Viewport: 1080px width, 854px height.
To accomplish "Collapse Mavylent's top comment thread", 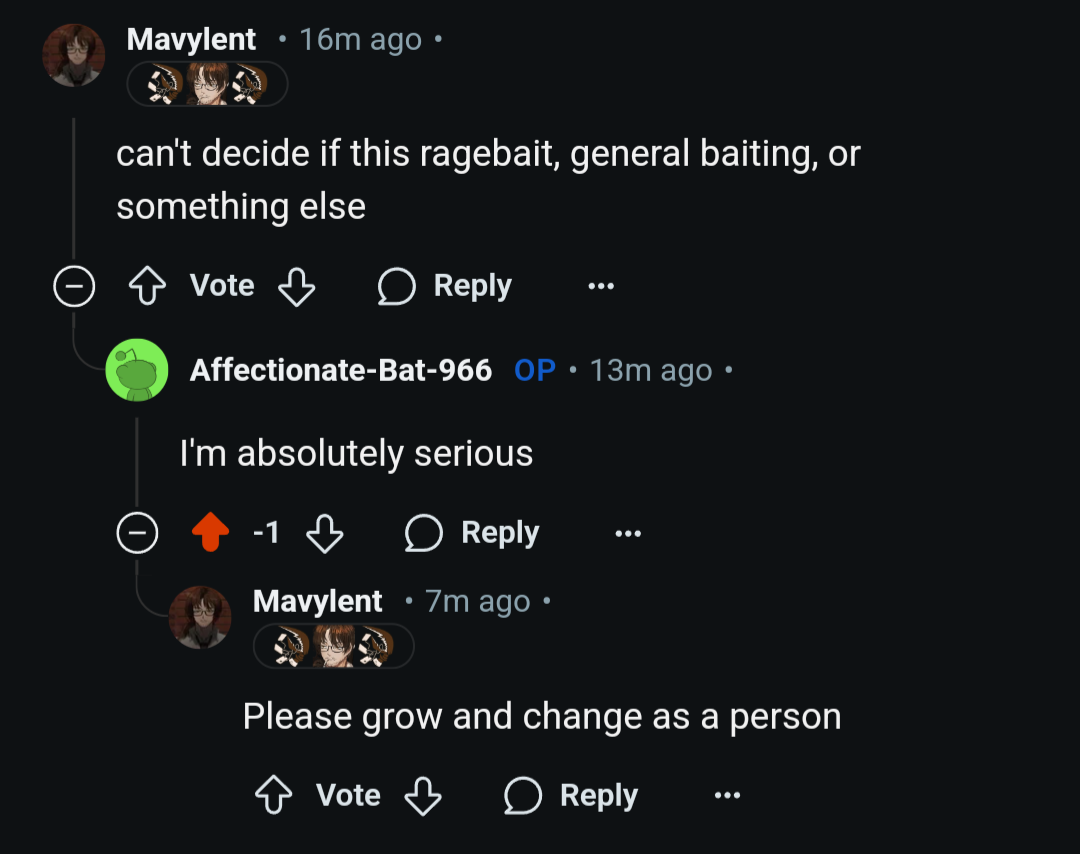I will click(x=73, y=287).
